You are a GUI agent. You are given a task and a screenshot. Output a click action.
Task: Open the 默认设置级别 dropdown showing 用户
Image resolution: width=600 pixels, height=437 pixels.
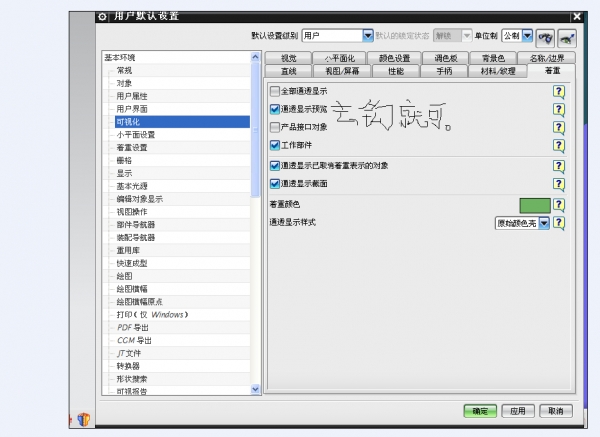pyautogui.click(x=338, y=36)
